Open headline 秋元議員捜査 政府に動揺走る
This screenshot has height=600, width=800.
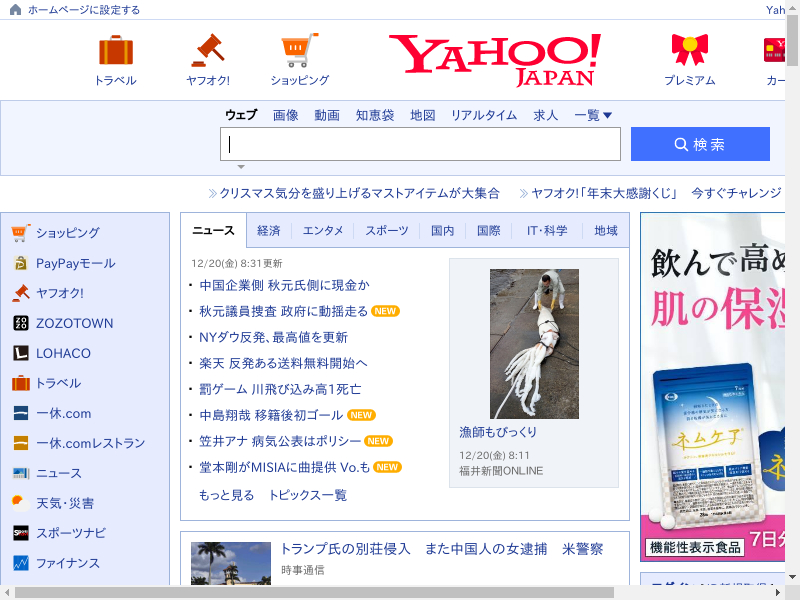[283, 311]
